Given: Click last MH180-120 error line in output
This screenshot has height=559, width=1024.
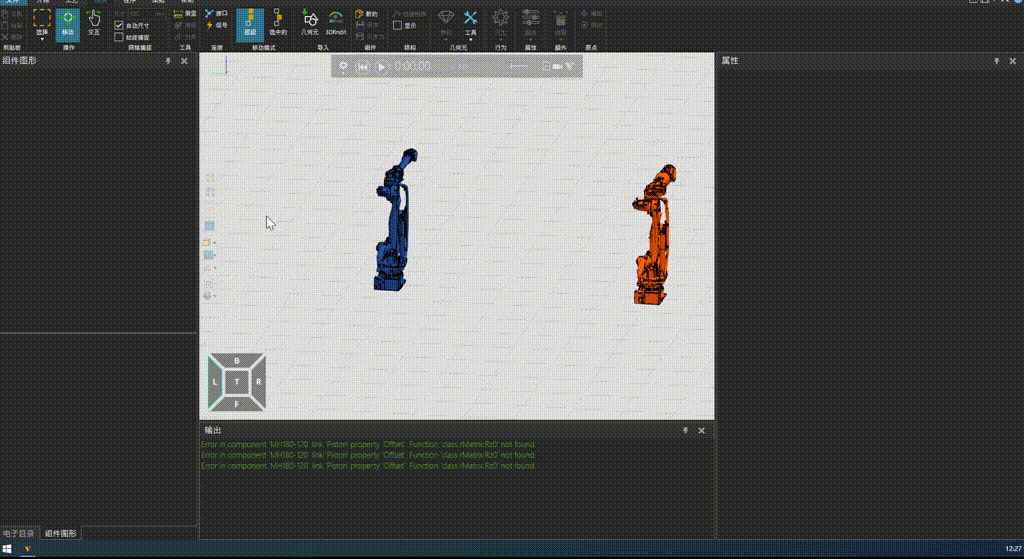Looking at the screenshot, I should (368, 466).
